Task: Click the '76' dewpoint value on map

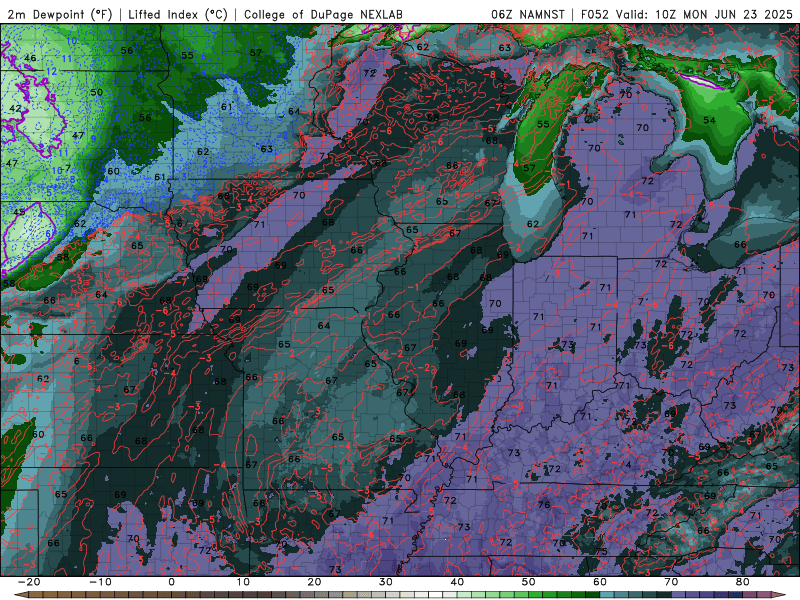Action: tap(544, 505)
